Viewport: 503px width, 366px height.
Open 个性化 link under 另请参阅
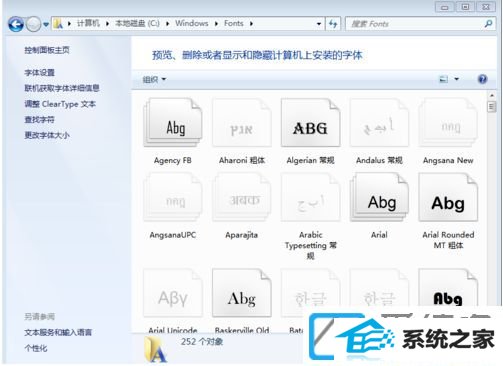[36, 348]
